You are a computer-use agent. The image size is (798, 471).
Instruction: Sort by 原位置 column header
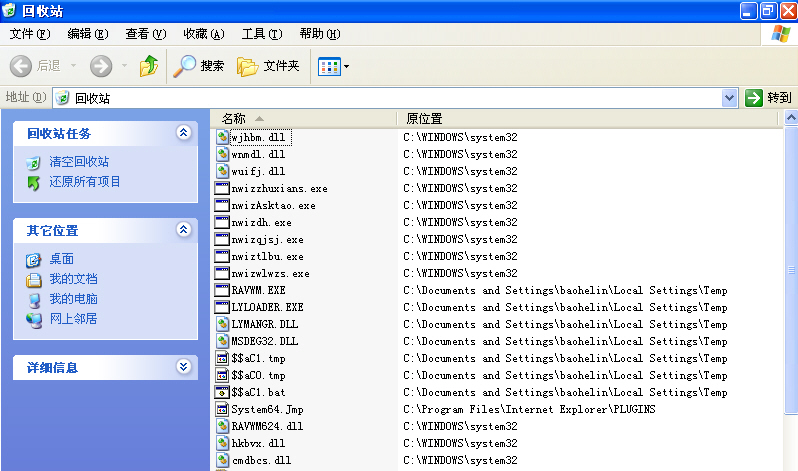(x=587, y=119)
